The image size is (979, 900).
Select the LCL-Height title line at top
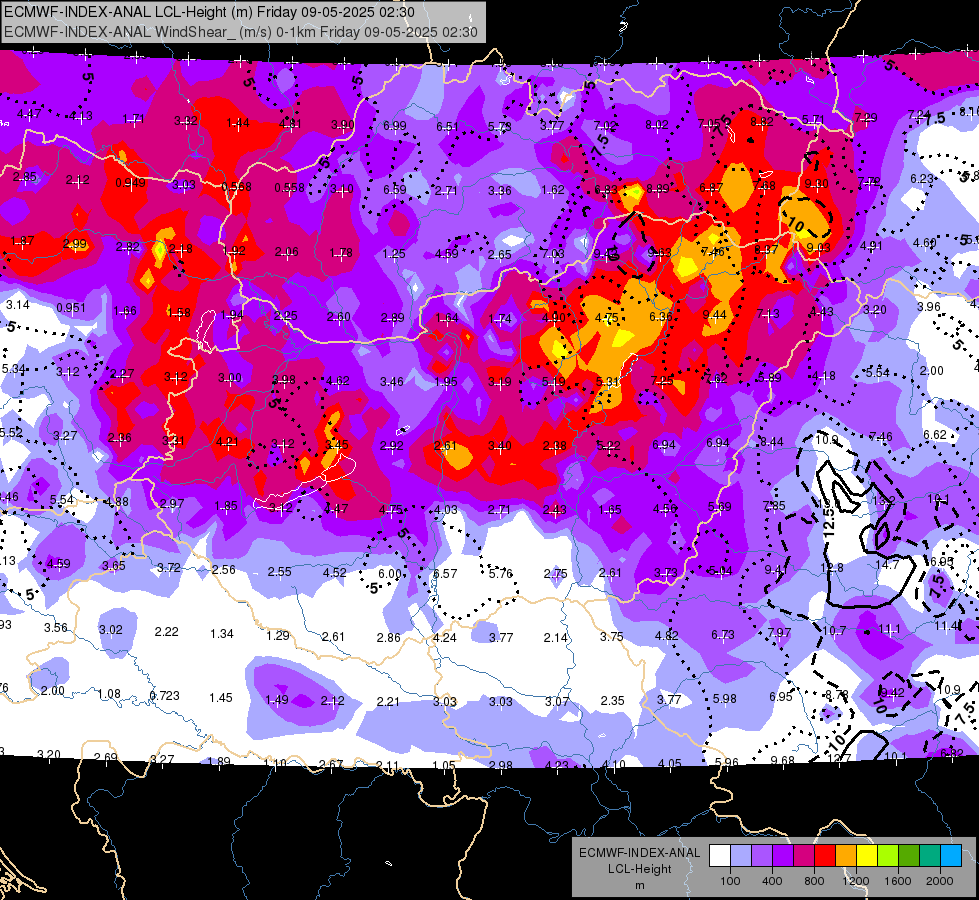tap(209, 12)
